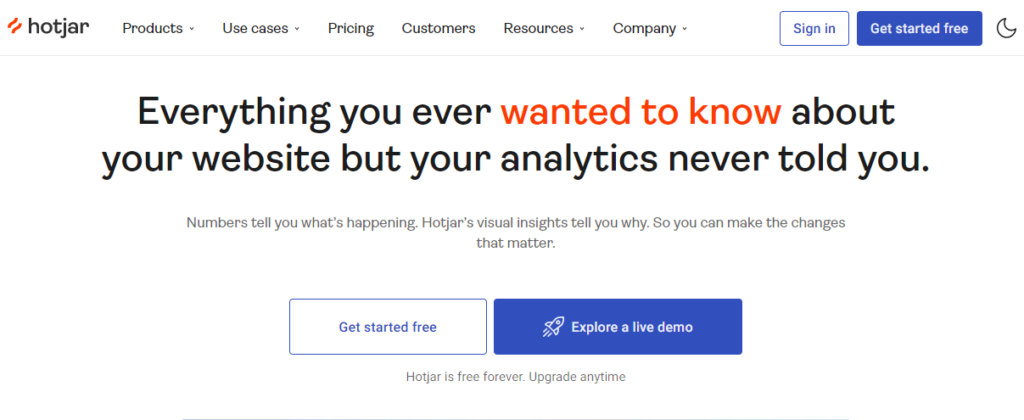Click the chevron arrow beside Products

coord(191,29)
